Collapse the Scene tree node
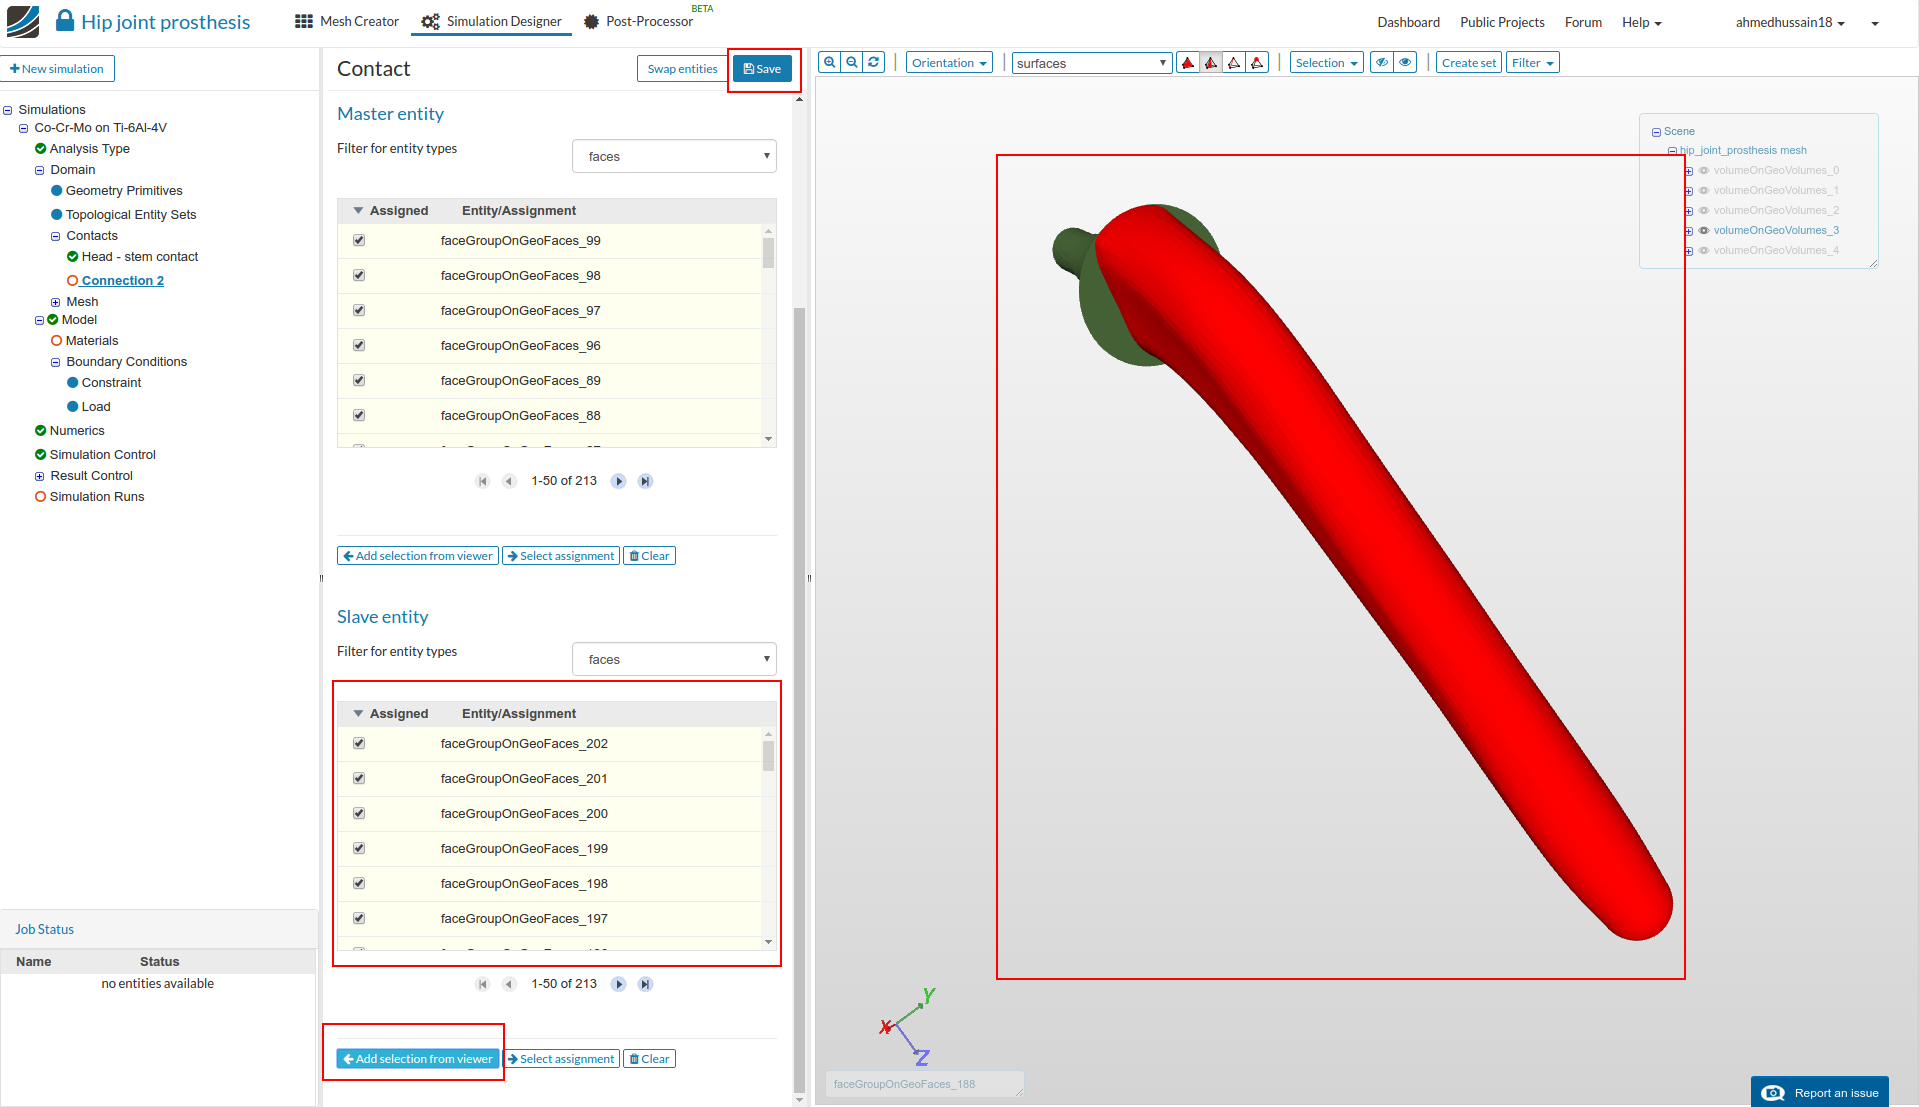 tap(1656, 132)
